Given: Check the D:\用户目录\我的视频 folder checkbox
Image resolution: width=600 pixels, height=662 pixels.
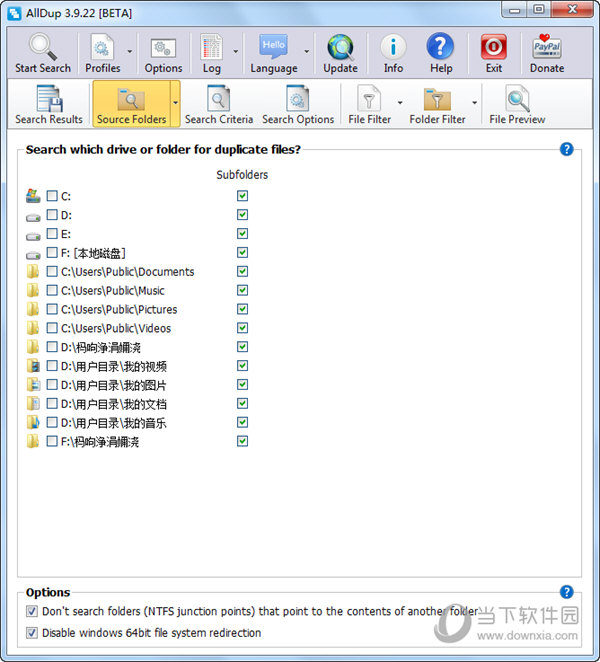Looking at the screenshot, I should pyautogui.click(x=52, y=366).
